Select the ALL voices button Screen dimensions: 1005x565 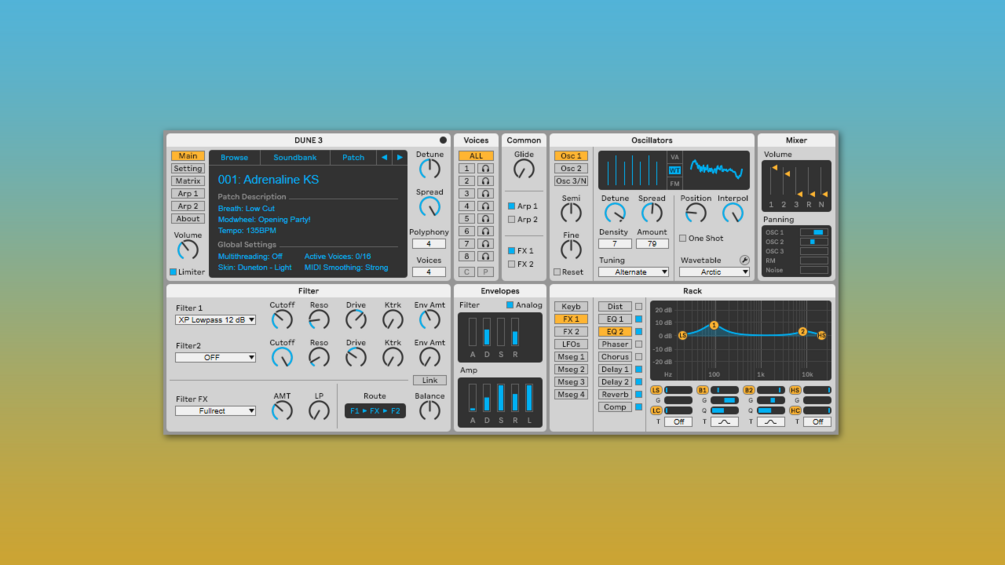[x=476, y=156]
